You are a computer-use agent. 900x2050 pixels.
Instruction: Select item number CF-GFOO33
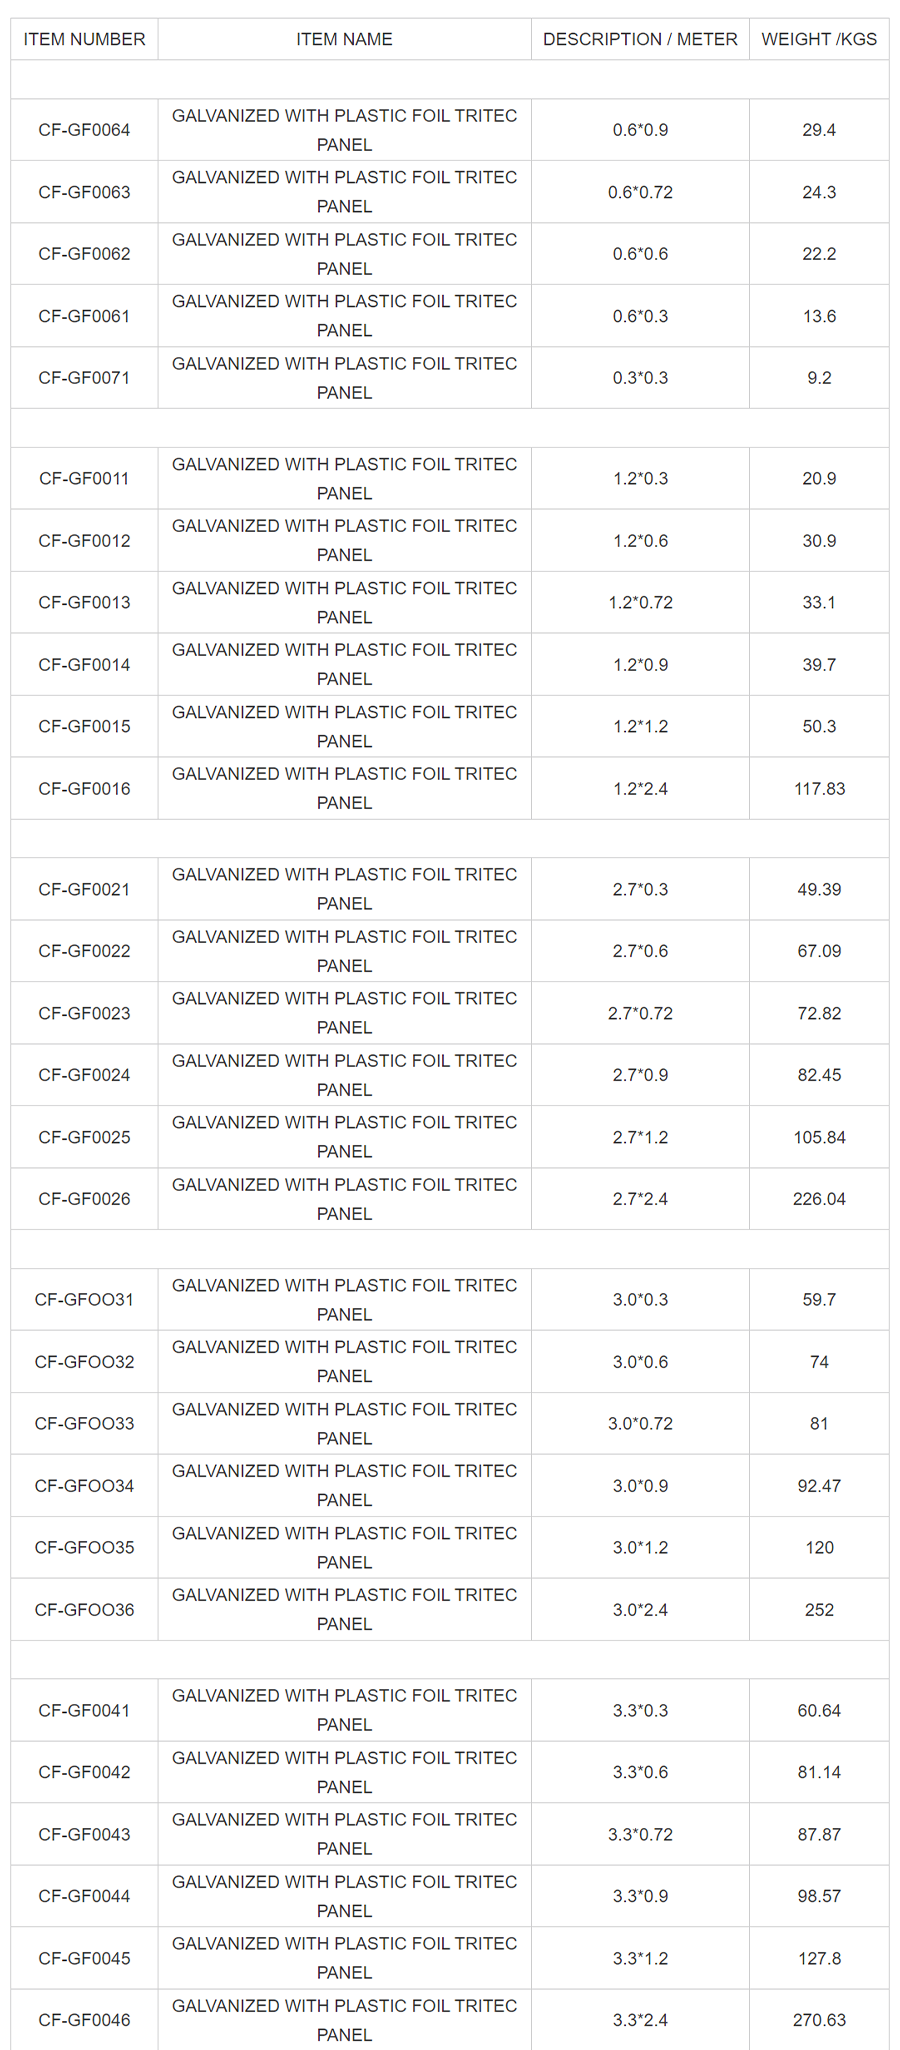tap(84, 1423)
